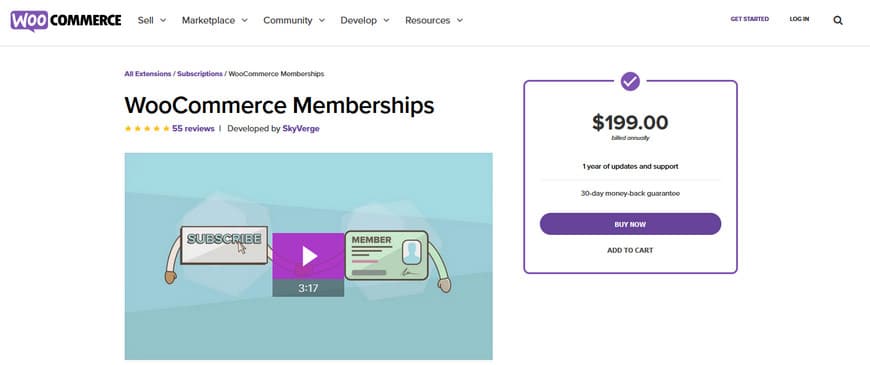The image size is (870, 365).
Task: Visit the SkyVerge developer link
Action: click(301, 129)
